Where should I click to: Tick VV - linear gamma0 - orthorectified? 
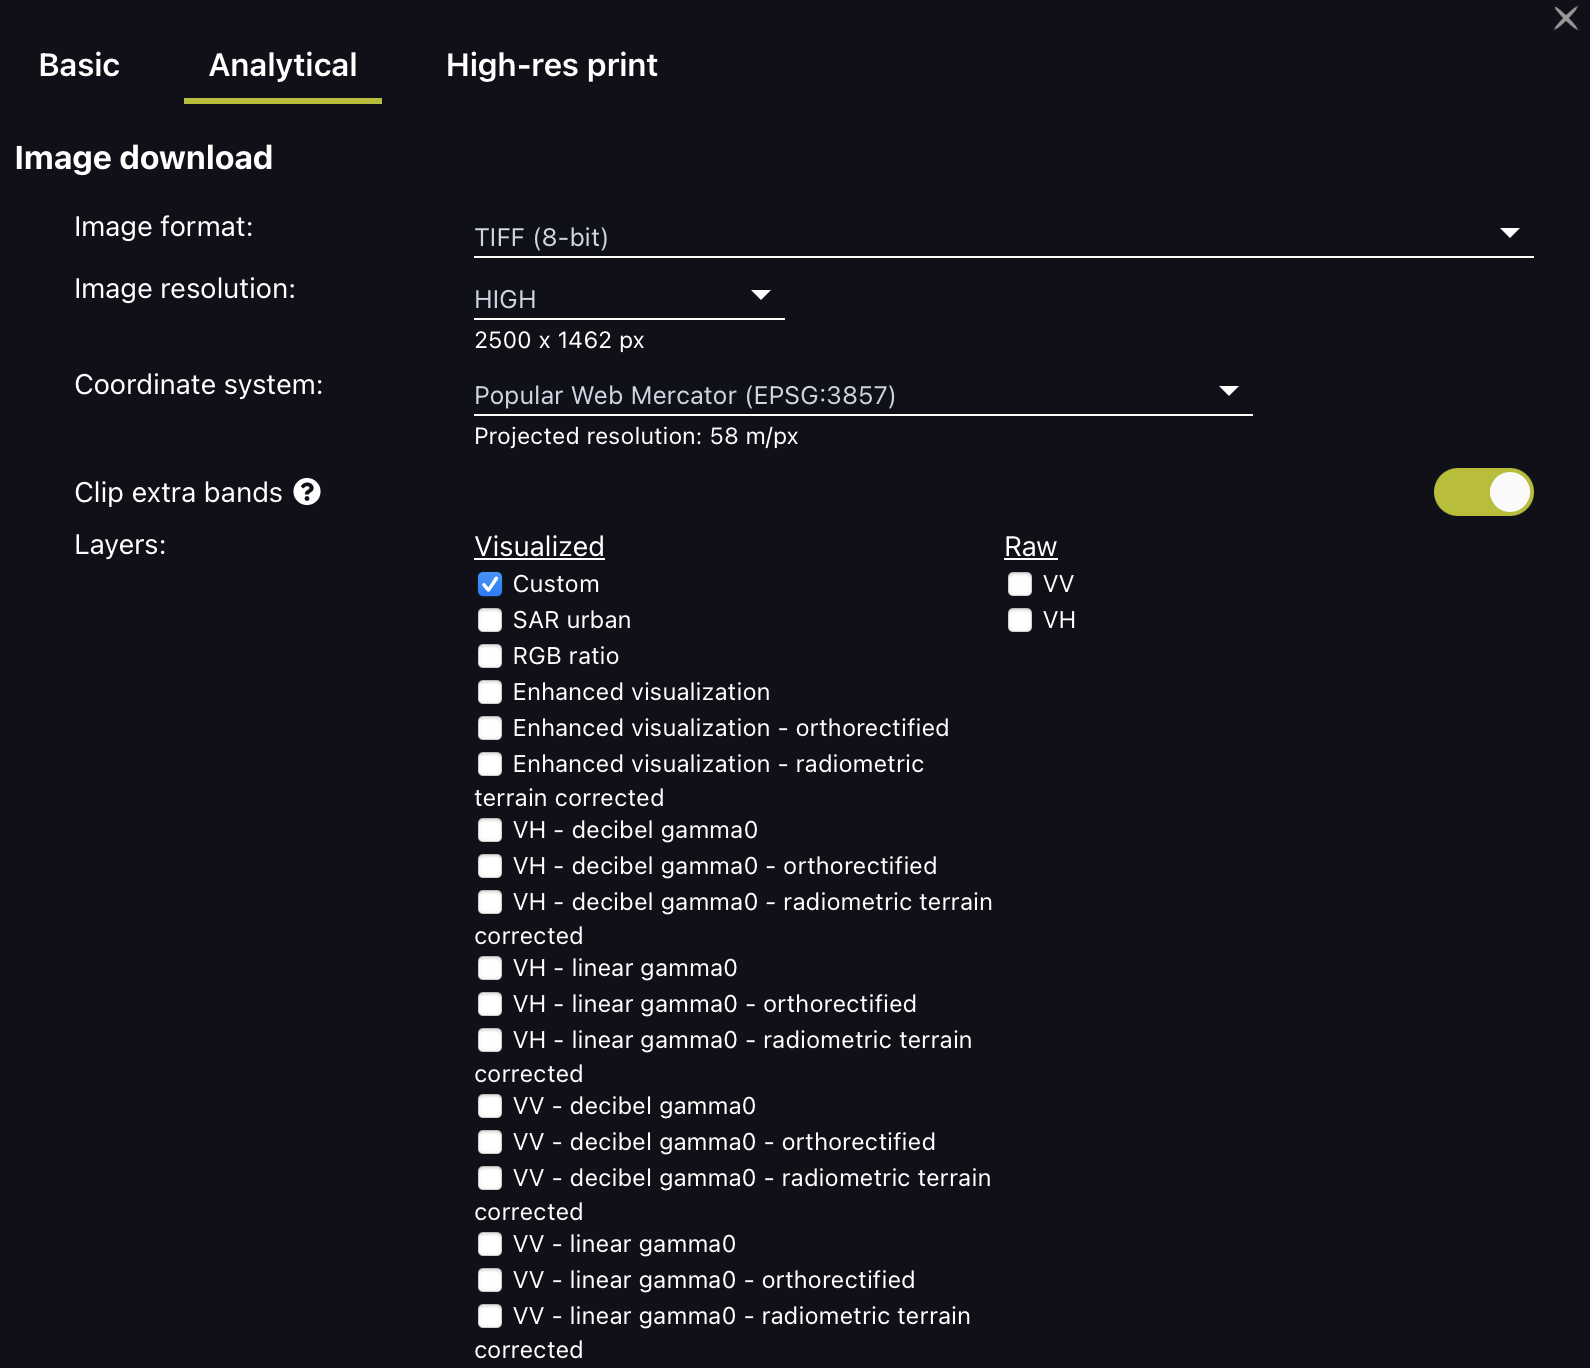click(x=490, y=1280)
